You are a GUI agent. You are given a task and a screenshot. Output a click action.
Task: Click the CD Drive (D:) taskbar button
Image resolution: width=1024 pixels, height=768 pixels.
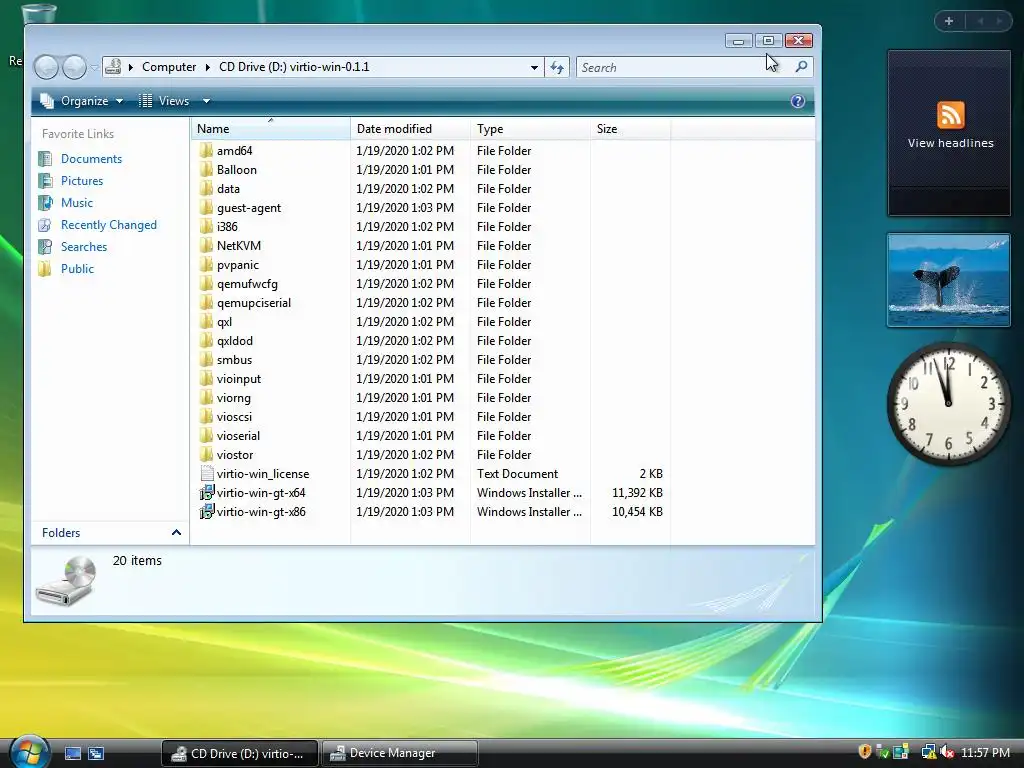[240, 753]
